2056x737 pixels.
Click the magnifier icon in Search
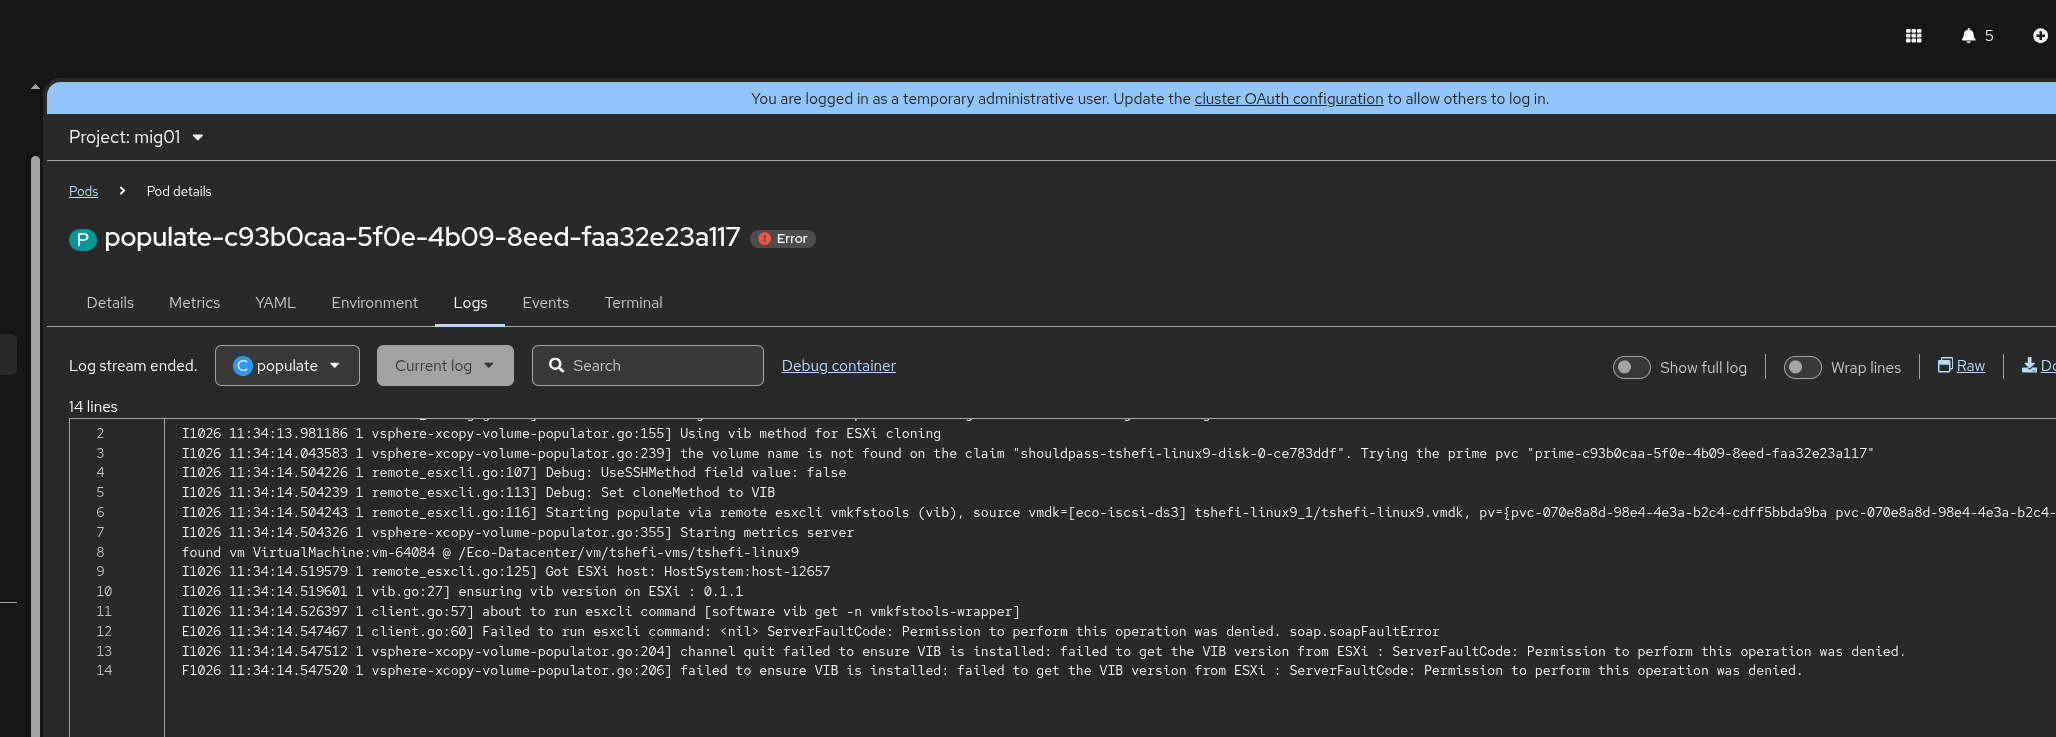pyautogui.click(x=556, y=366)
